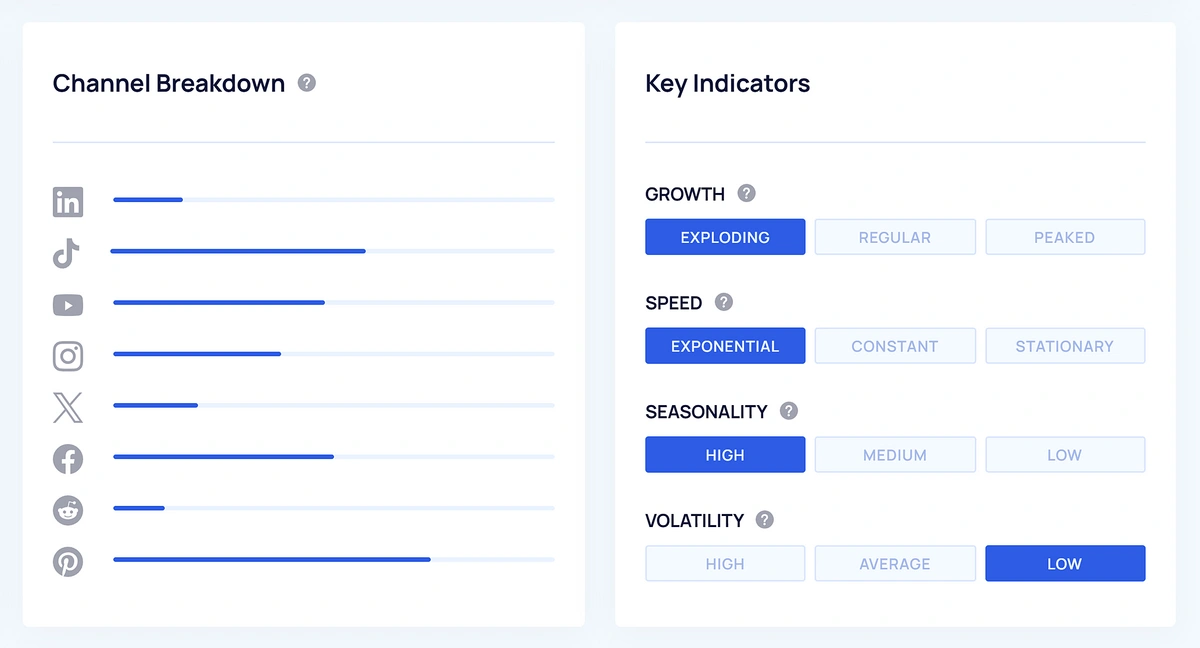
Task: Click the help icon next to SPEED
Action: click(x=724, y=302)
